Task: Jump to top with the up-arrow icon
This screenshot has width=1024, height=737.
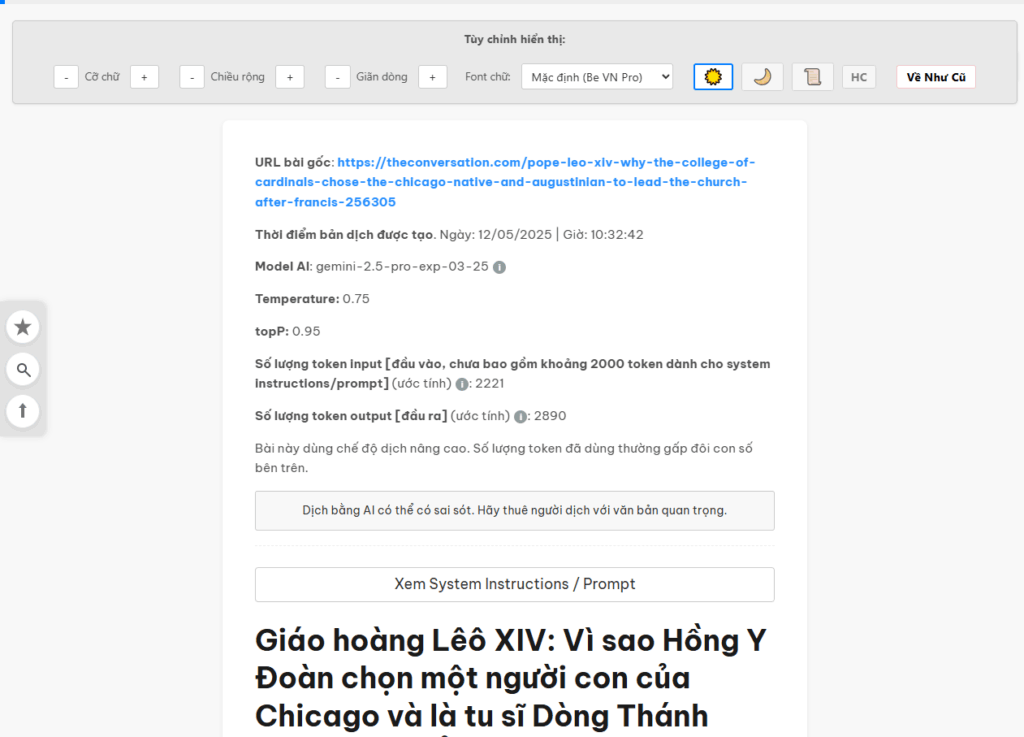Action: 23,410
